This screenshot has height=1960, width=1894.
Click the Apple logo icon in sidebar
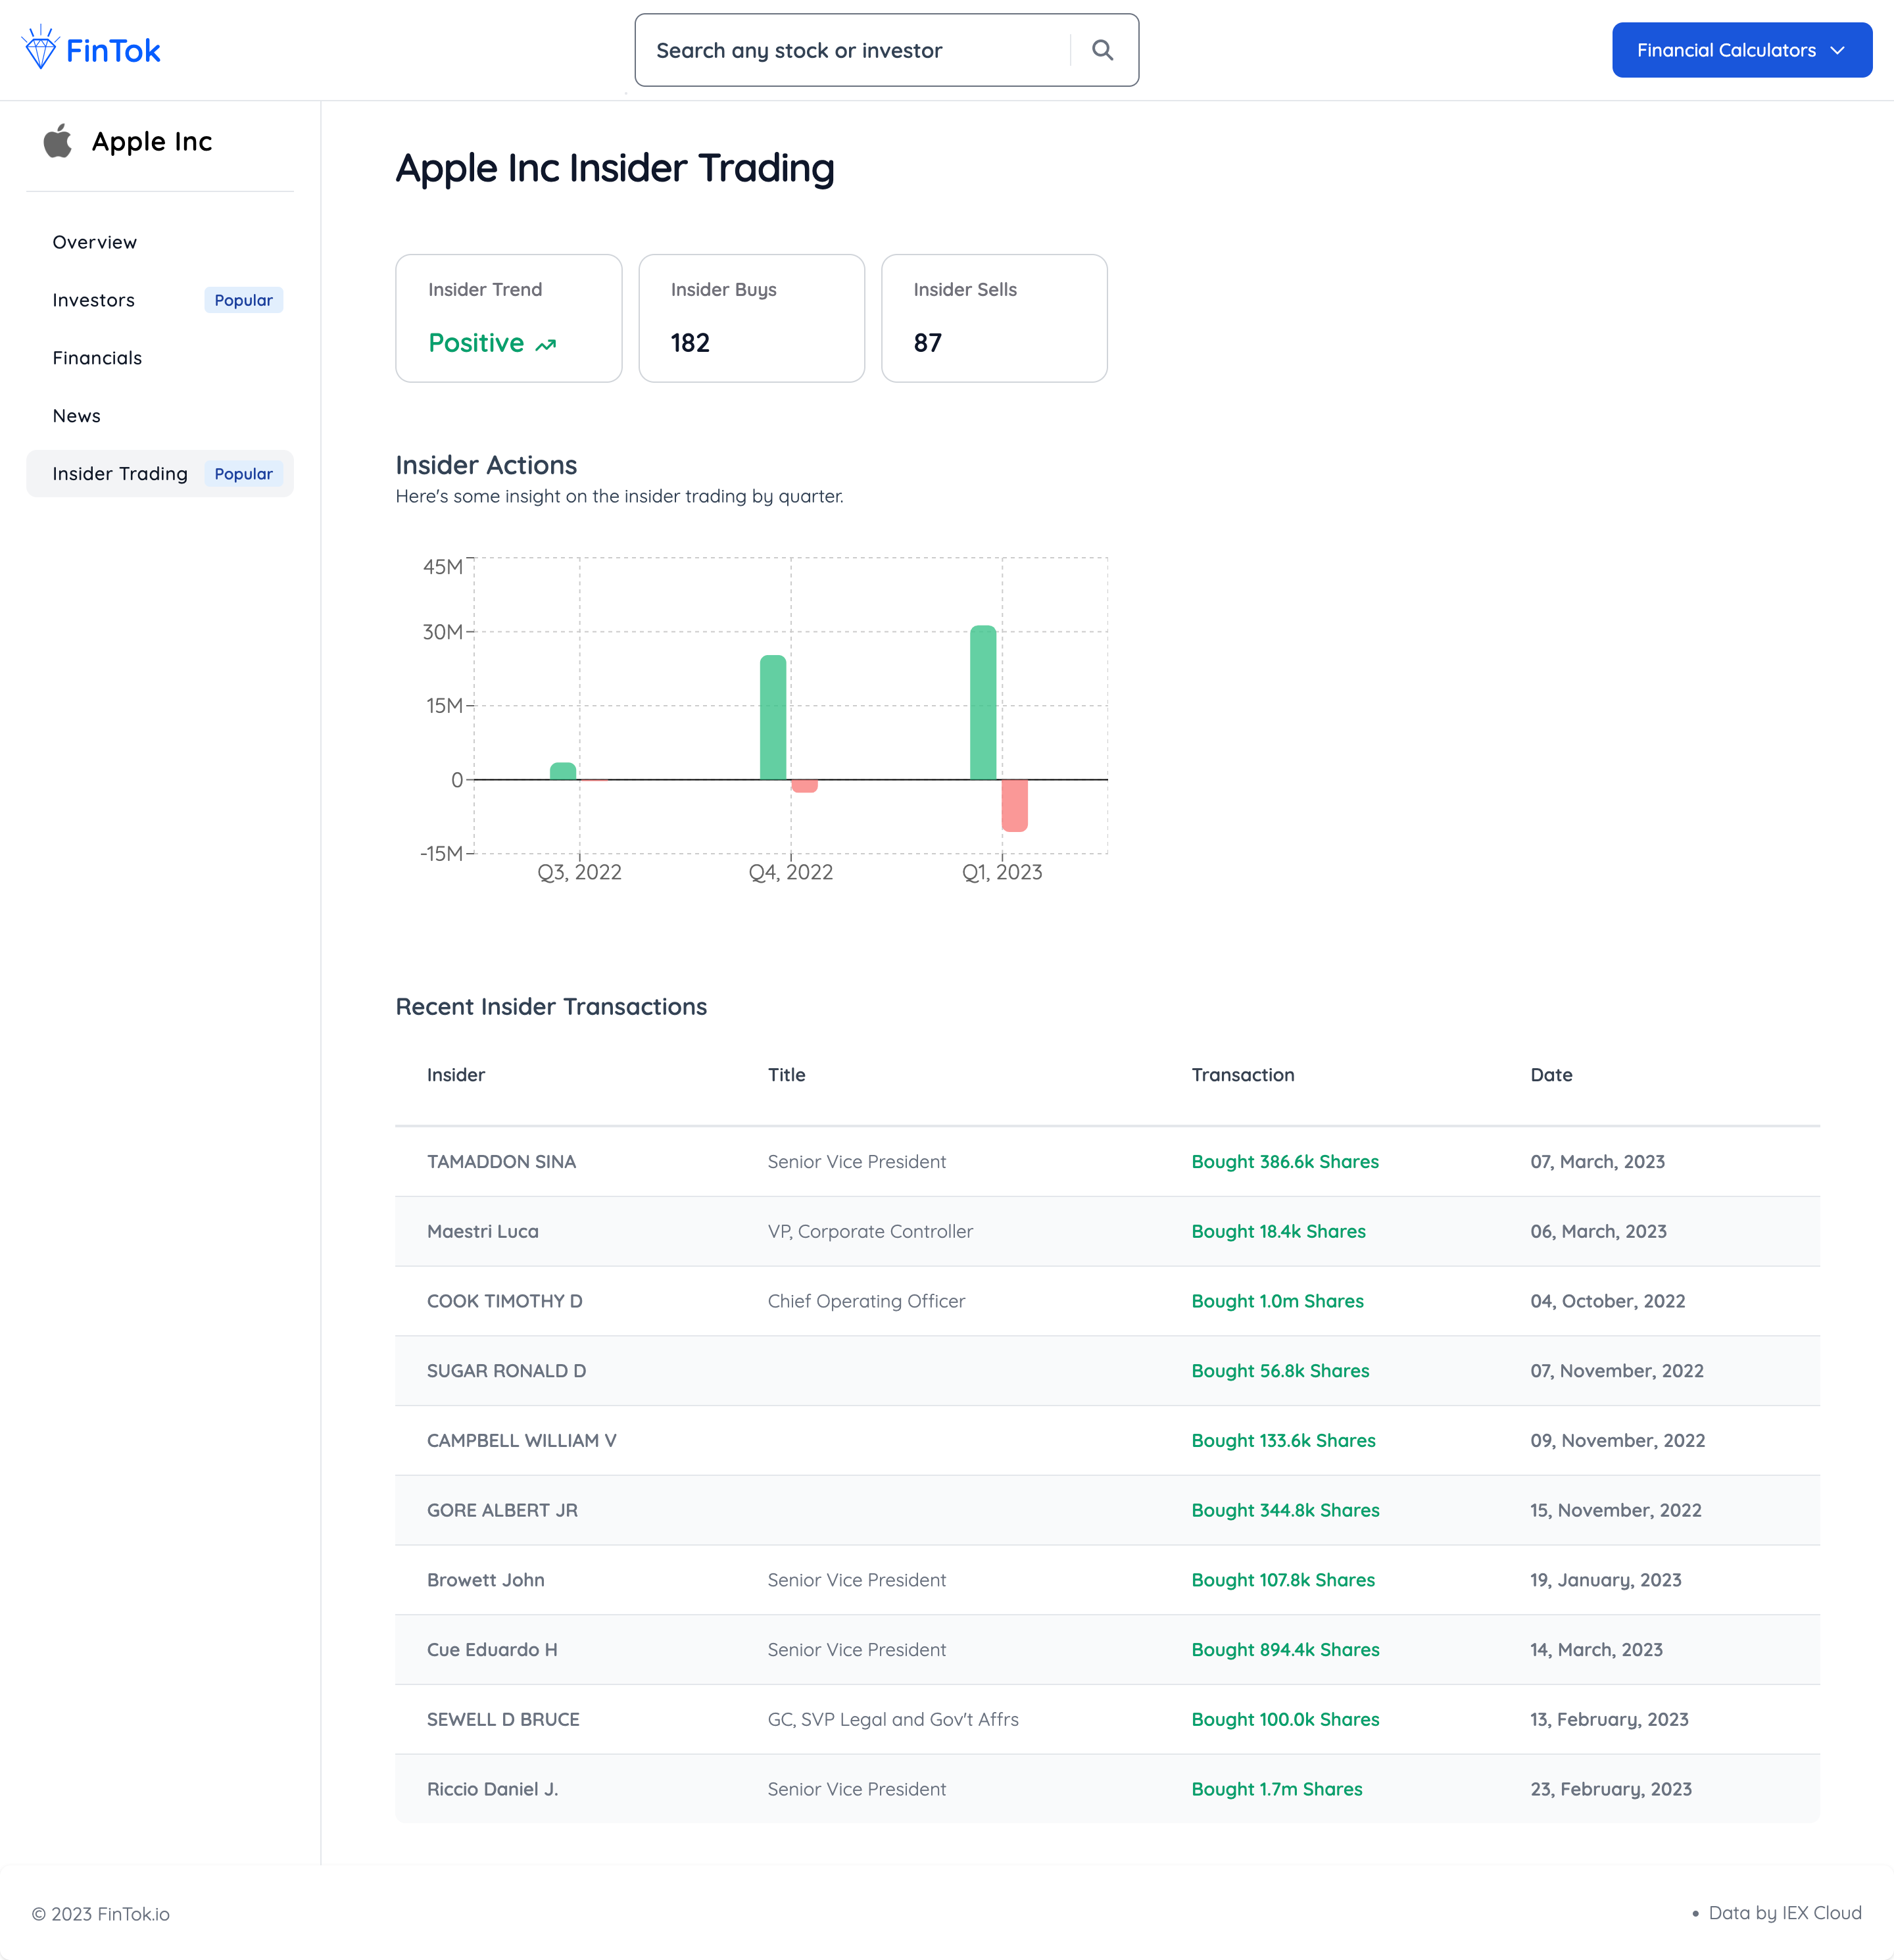(58, 141)
